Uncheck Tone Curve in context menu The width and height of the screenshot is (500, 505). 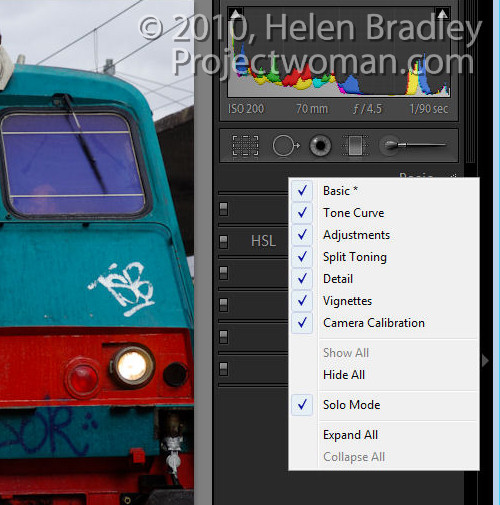pyautogui.click(x=384, y=213)
